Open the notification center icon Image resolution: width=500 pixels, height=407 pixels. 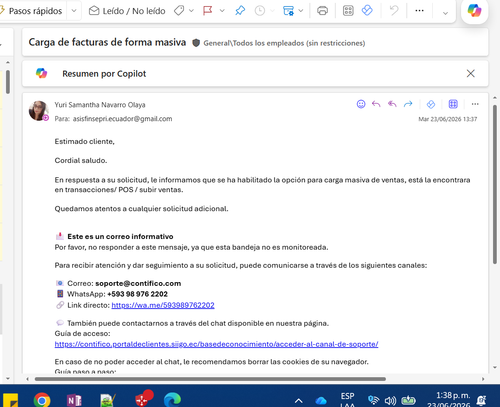point(481,400)
